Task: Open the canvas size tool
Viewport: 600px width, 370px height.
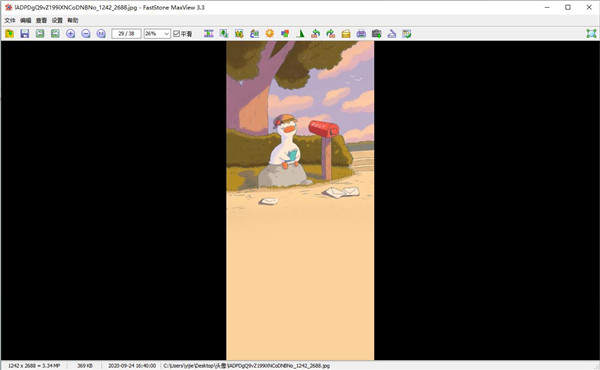Action: (x=254, y=34)
